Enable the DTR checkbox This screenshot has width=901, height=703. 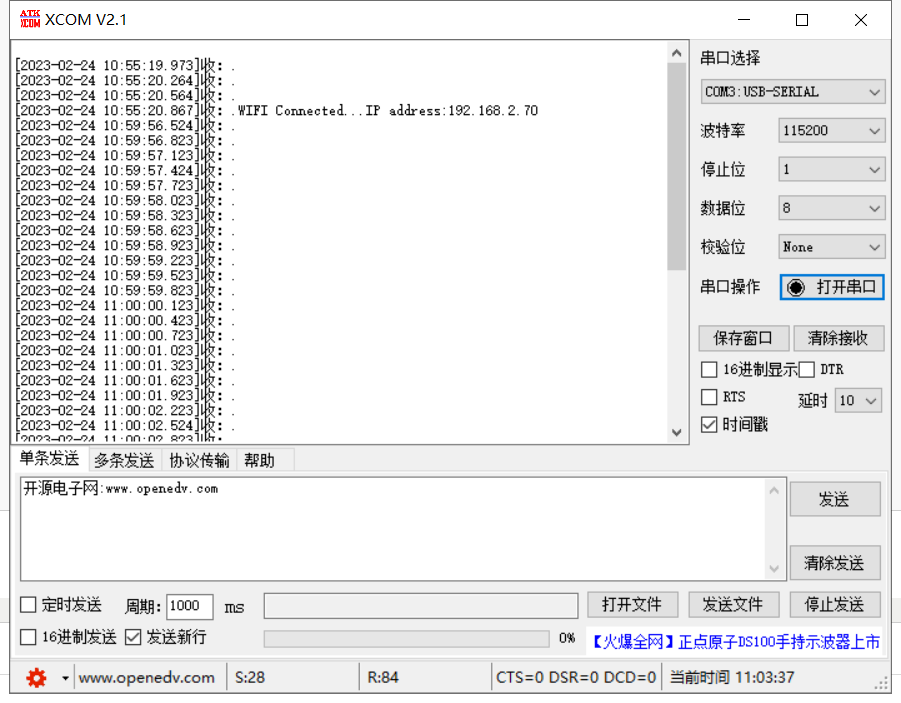(x=806, y=369)
